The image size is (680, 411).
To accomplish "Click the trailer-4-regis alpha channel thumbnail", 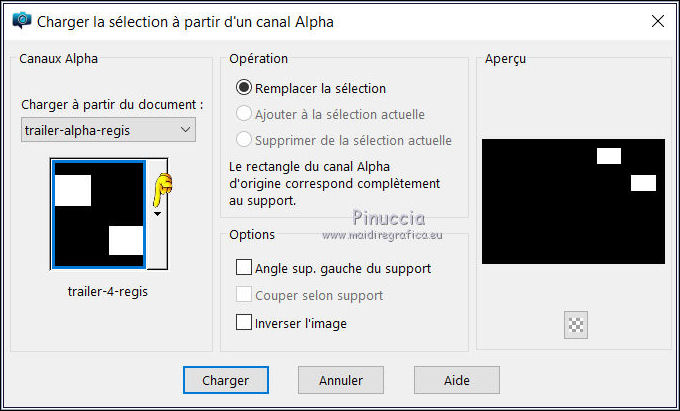I will coord(99,214).
